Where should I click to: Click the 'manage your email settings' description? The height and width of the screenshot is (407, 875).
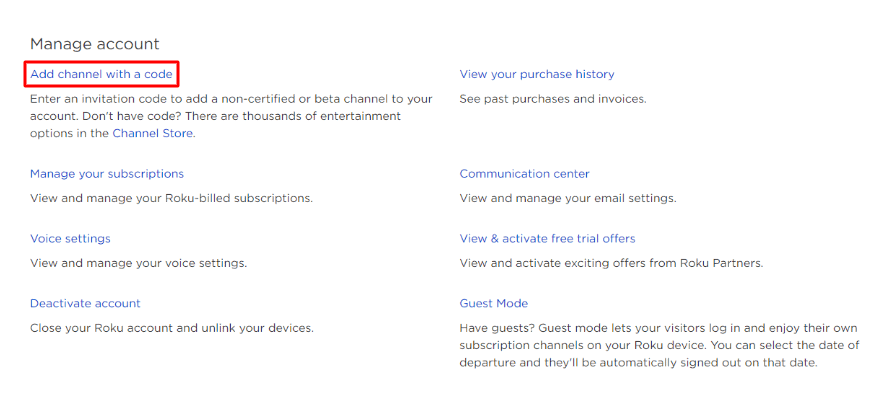[x=567, y=198]
